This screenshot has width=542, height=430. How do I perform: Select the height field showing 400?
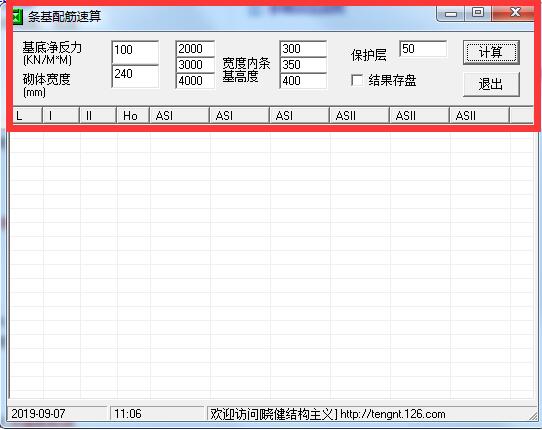coord(303,81)
